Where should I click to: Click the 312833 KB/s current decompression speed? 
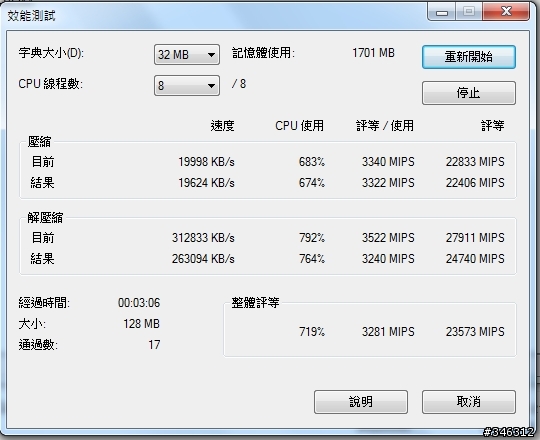point(203,238)
